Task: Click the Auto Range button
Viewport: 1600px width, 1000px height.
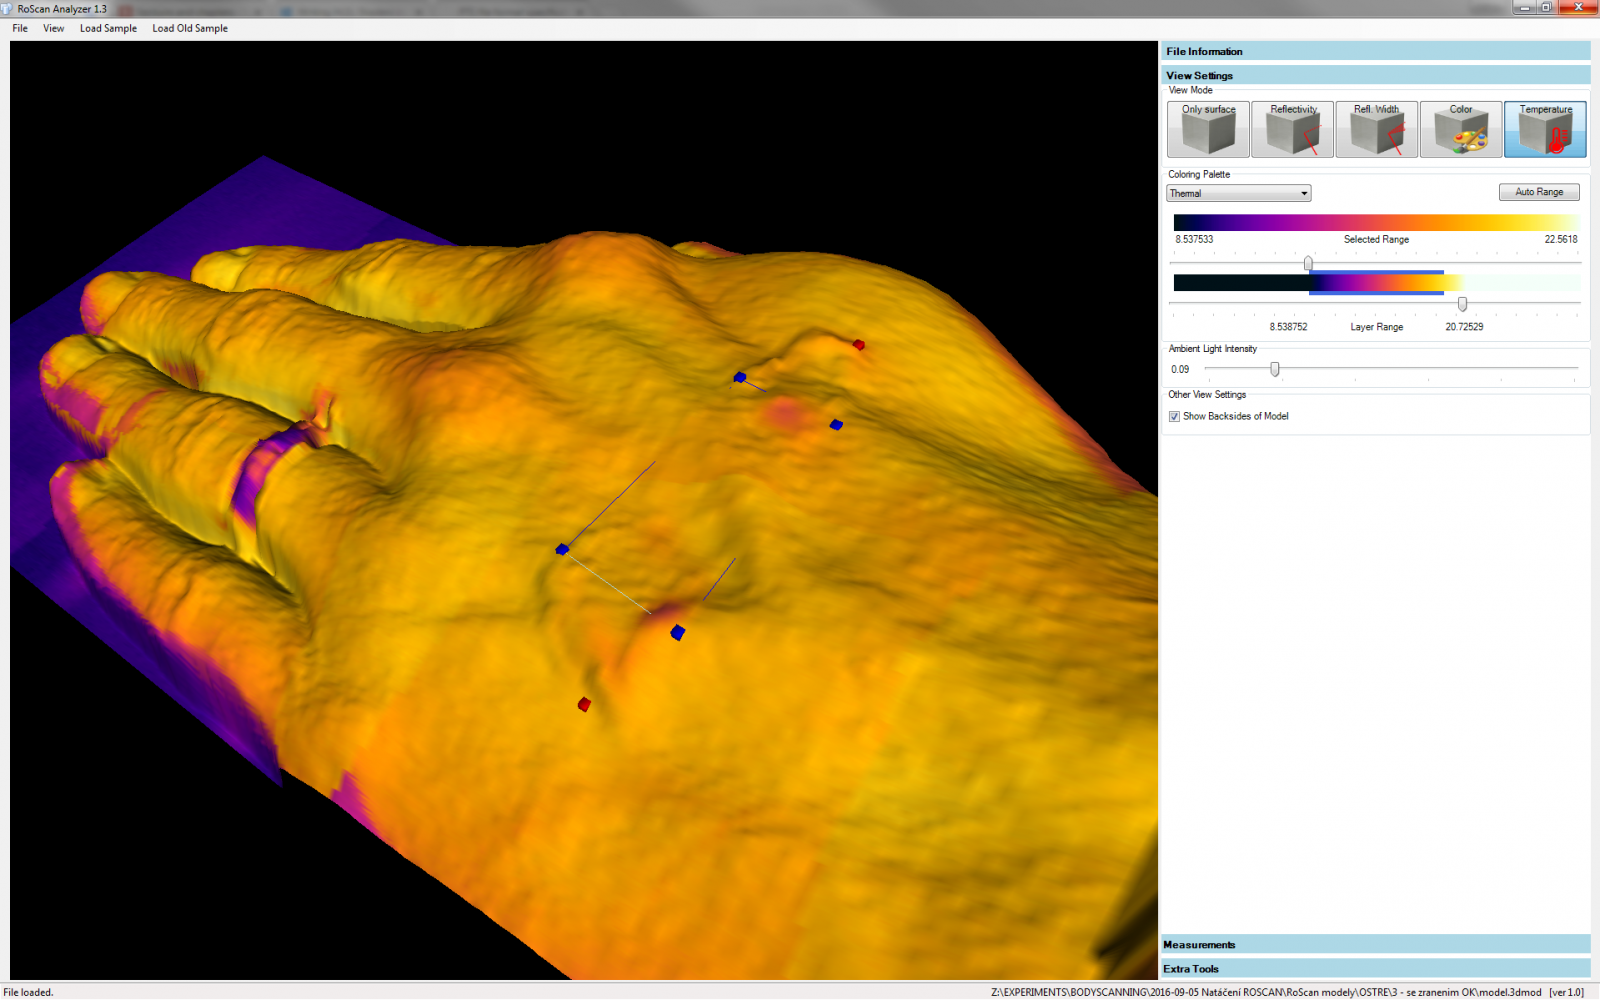Action: [x=1538, y=192]
